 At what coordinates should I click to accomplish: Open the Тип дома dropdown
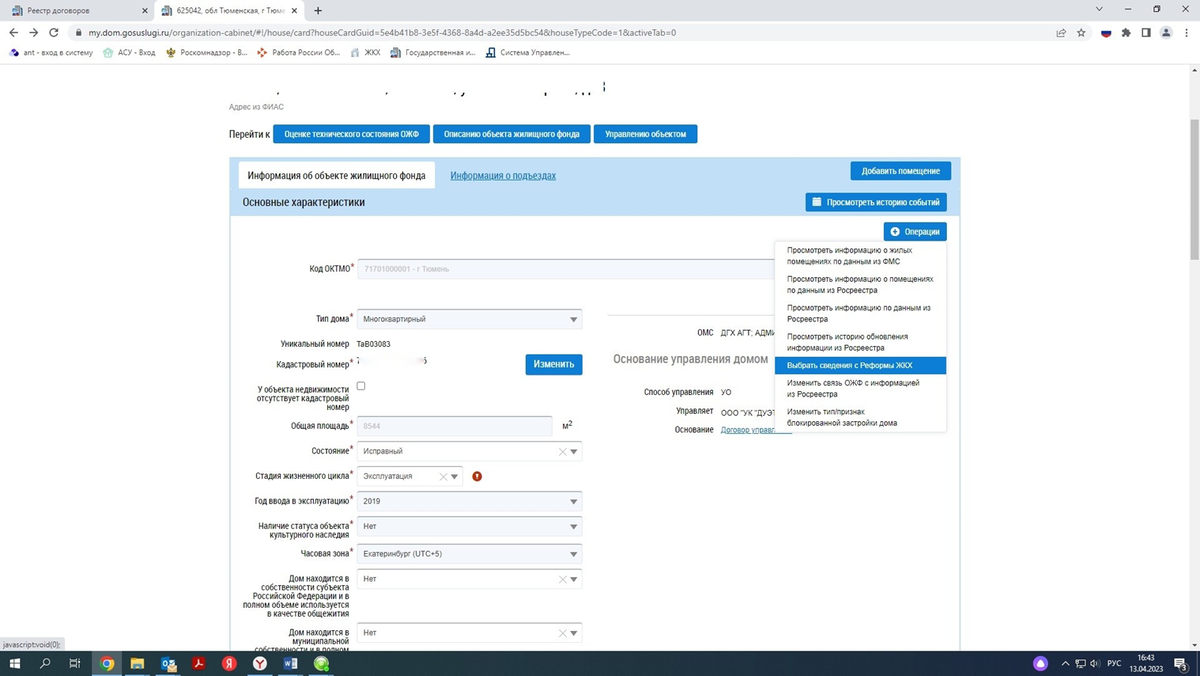(x=469, y=319)
